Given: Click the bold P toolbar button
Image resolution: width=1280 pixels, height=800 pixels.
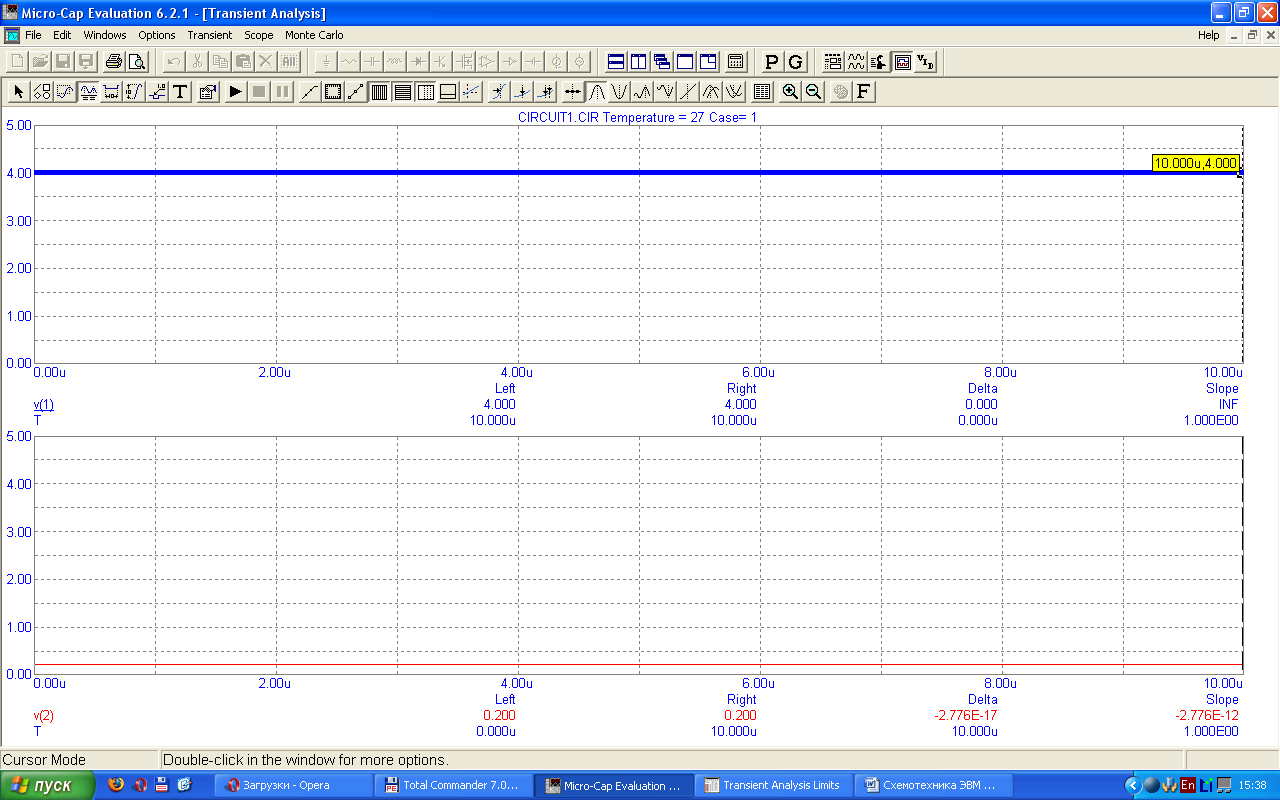Looking at the screenshot, I should [x=771, y=62].
